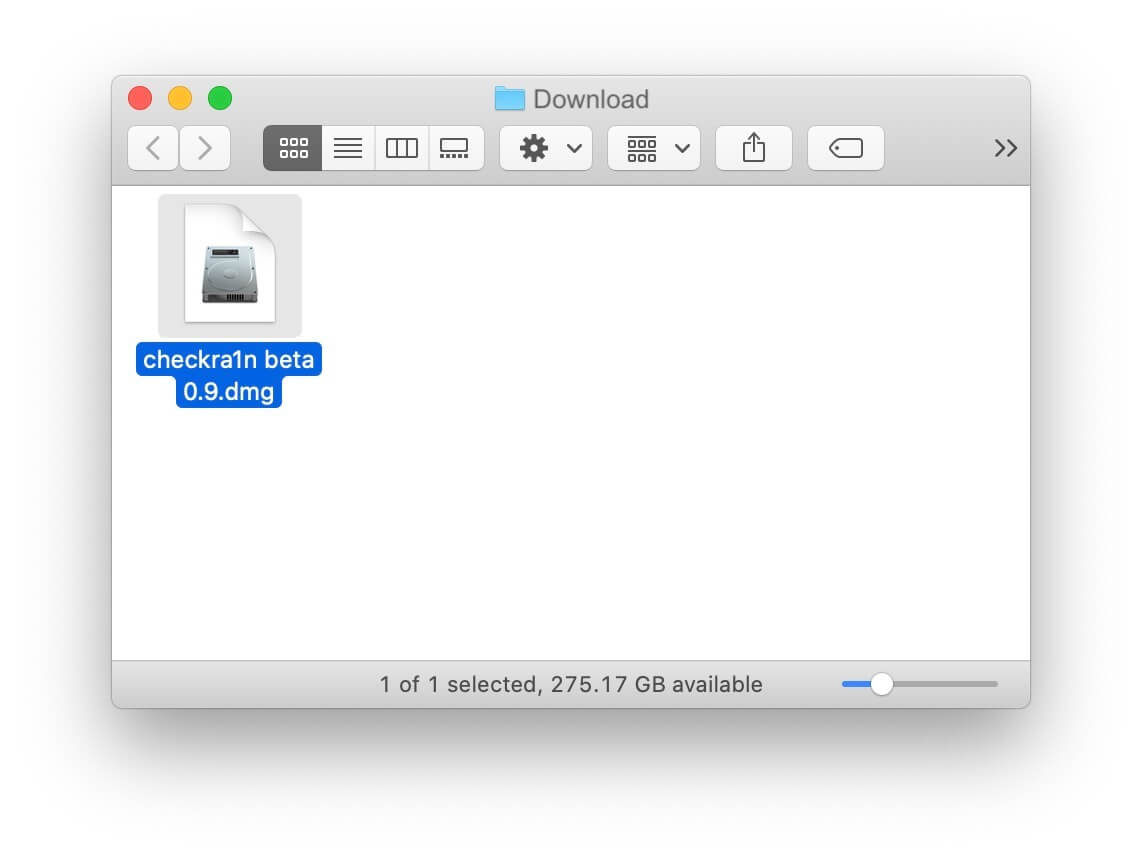
Task: Go back with the left arrow button
Action: click(x=153, y=149)
